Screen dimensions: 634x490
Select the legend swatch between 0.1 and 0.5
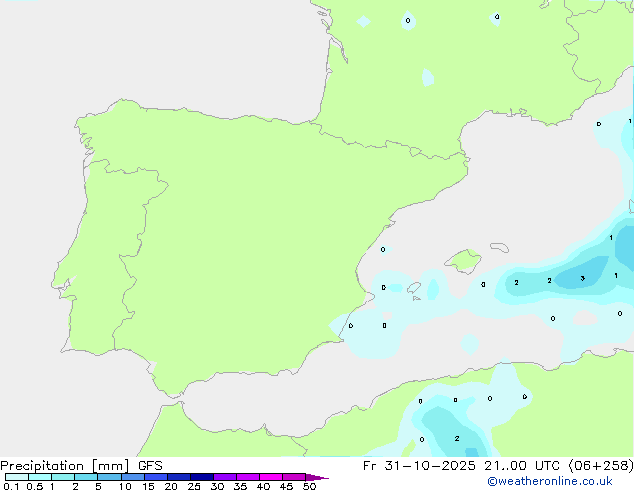click(17, 477)
